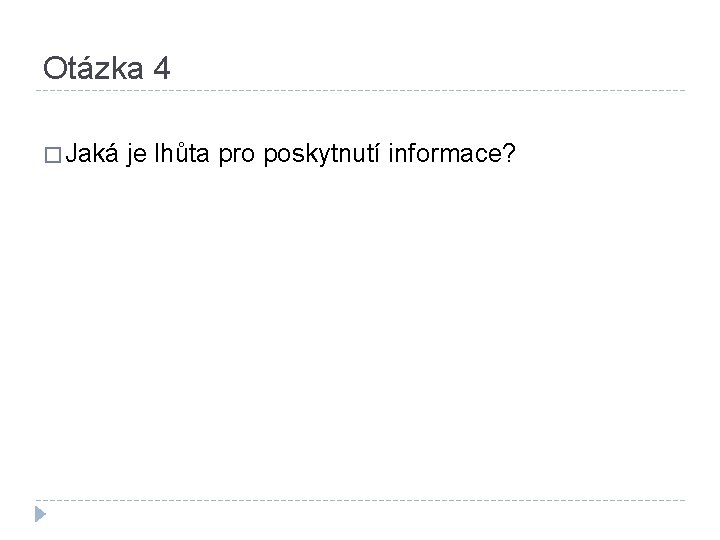Click the word informace

pos(443,153)
